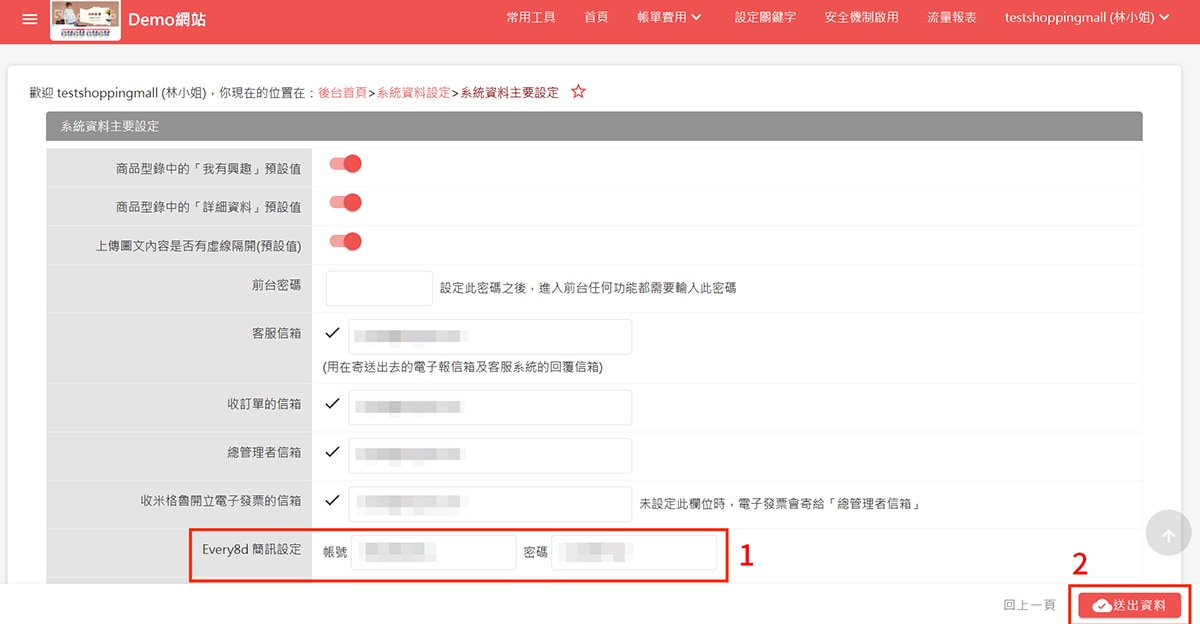The width and height of the screenshot is (1200, 624).
Task: Toggle the 「我有興趣」預設值 switch
Action: 345,164
